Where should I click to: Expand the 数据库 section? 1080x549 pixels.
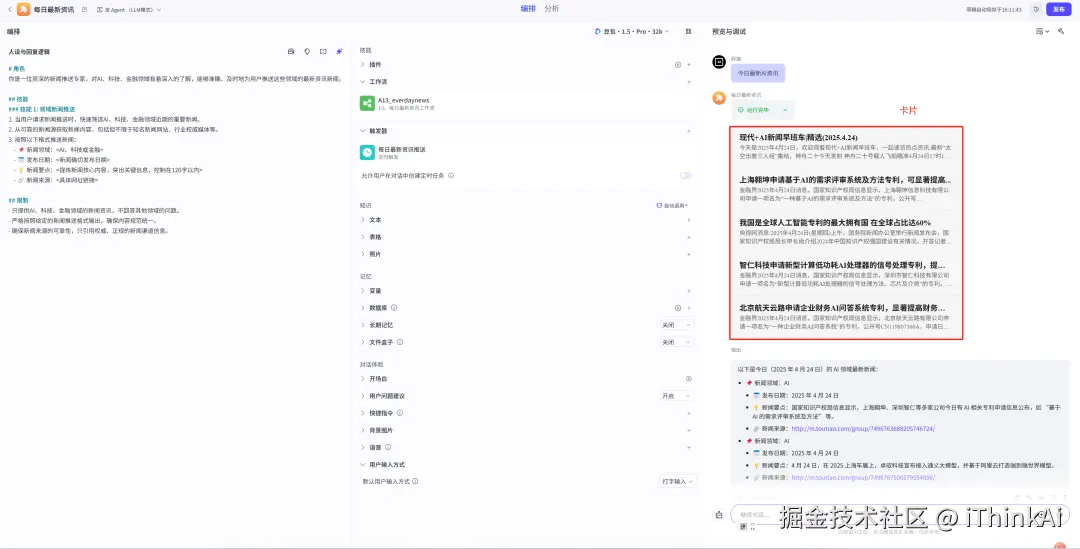pos(363,308)
